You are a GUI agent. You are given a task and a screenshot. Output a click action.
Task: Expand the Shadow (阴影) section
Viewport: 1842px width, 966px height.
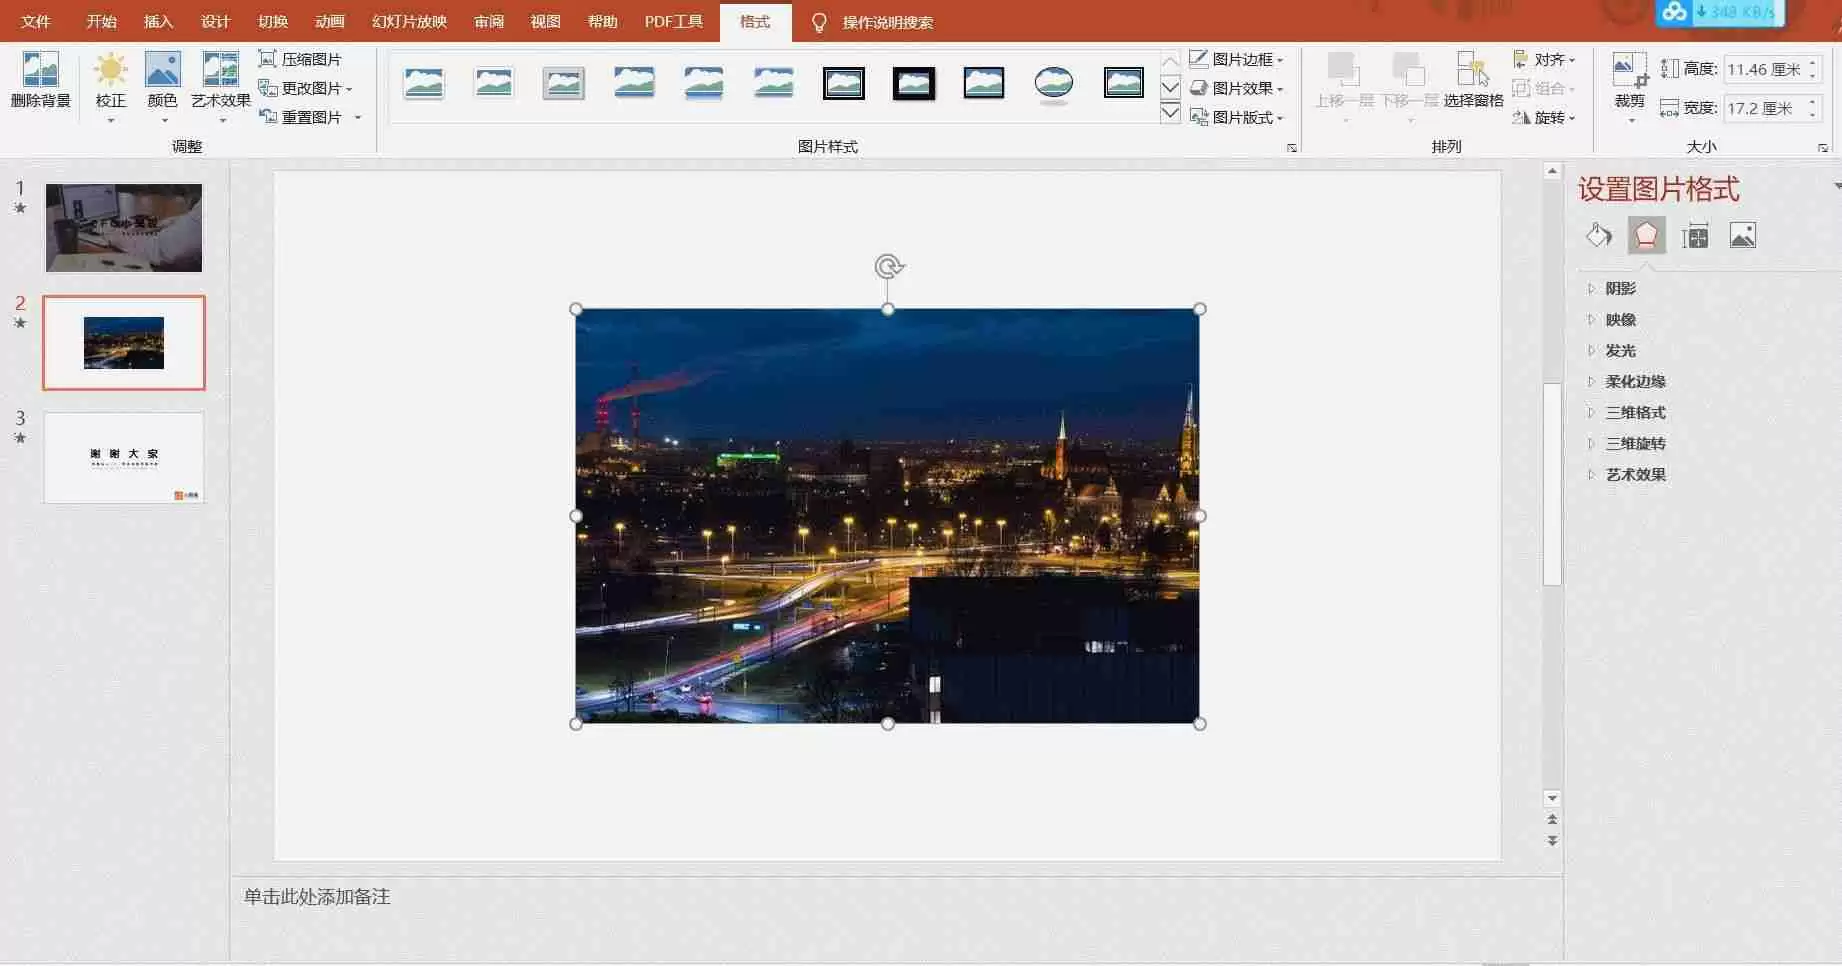[x=1620, y=289]
